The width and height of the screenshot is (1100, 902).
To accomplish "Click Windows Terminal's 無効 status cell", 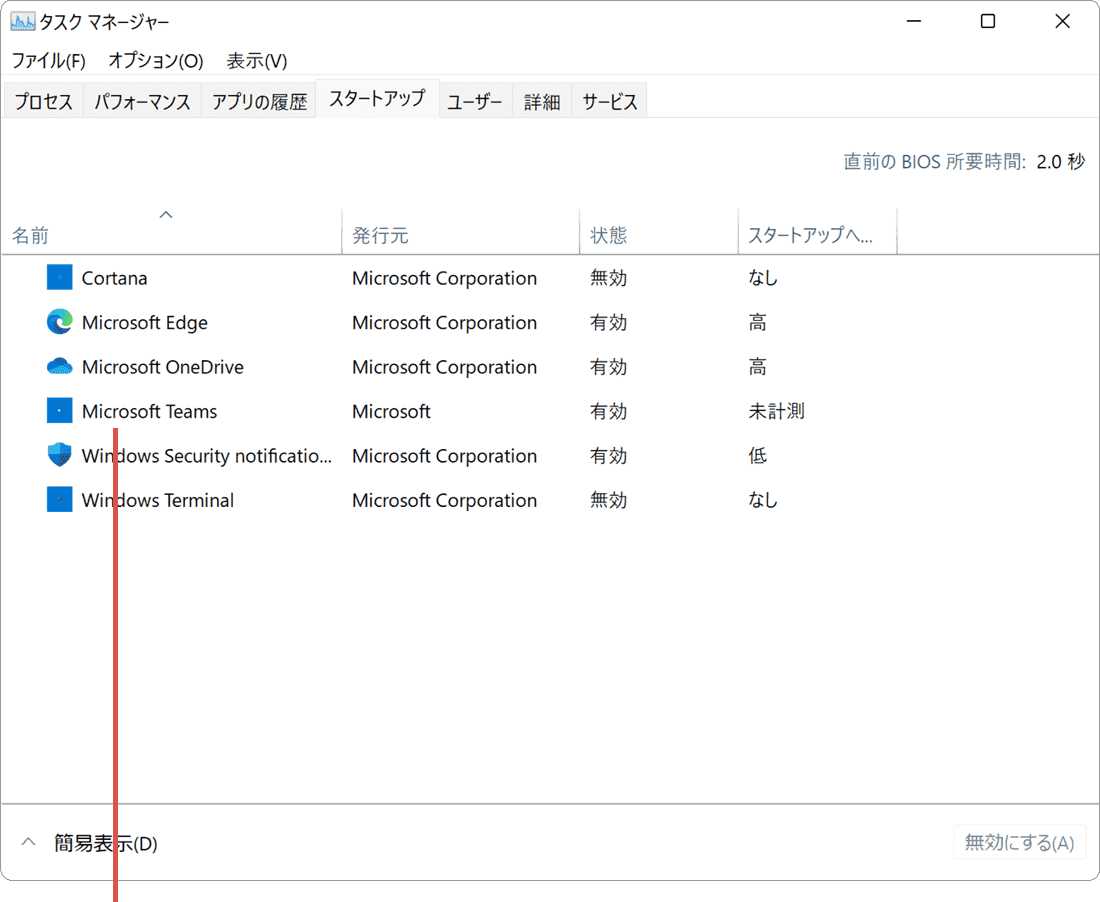I will (x=608, y=499).
